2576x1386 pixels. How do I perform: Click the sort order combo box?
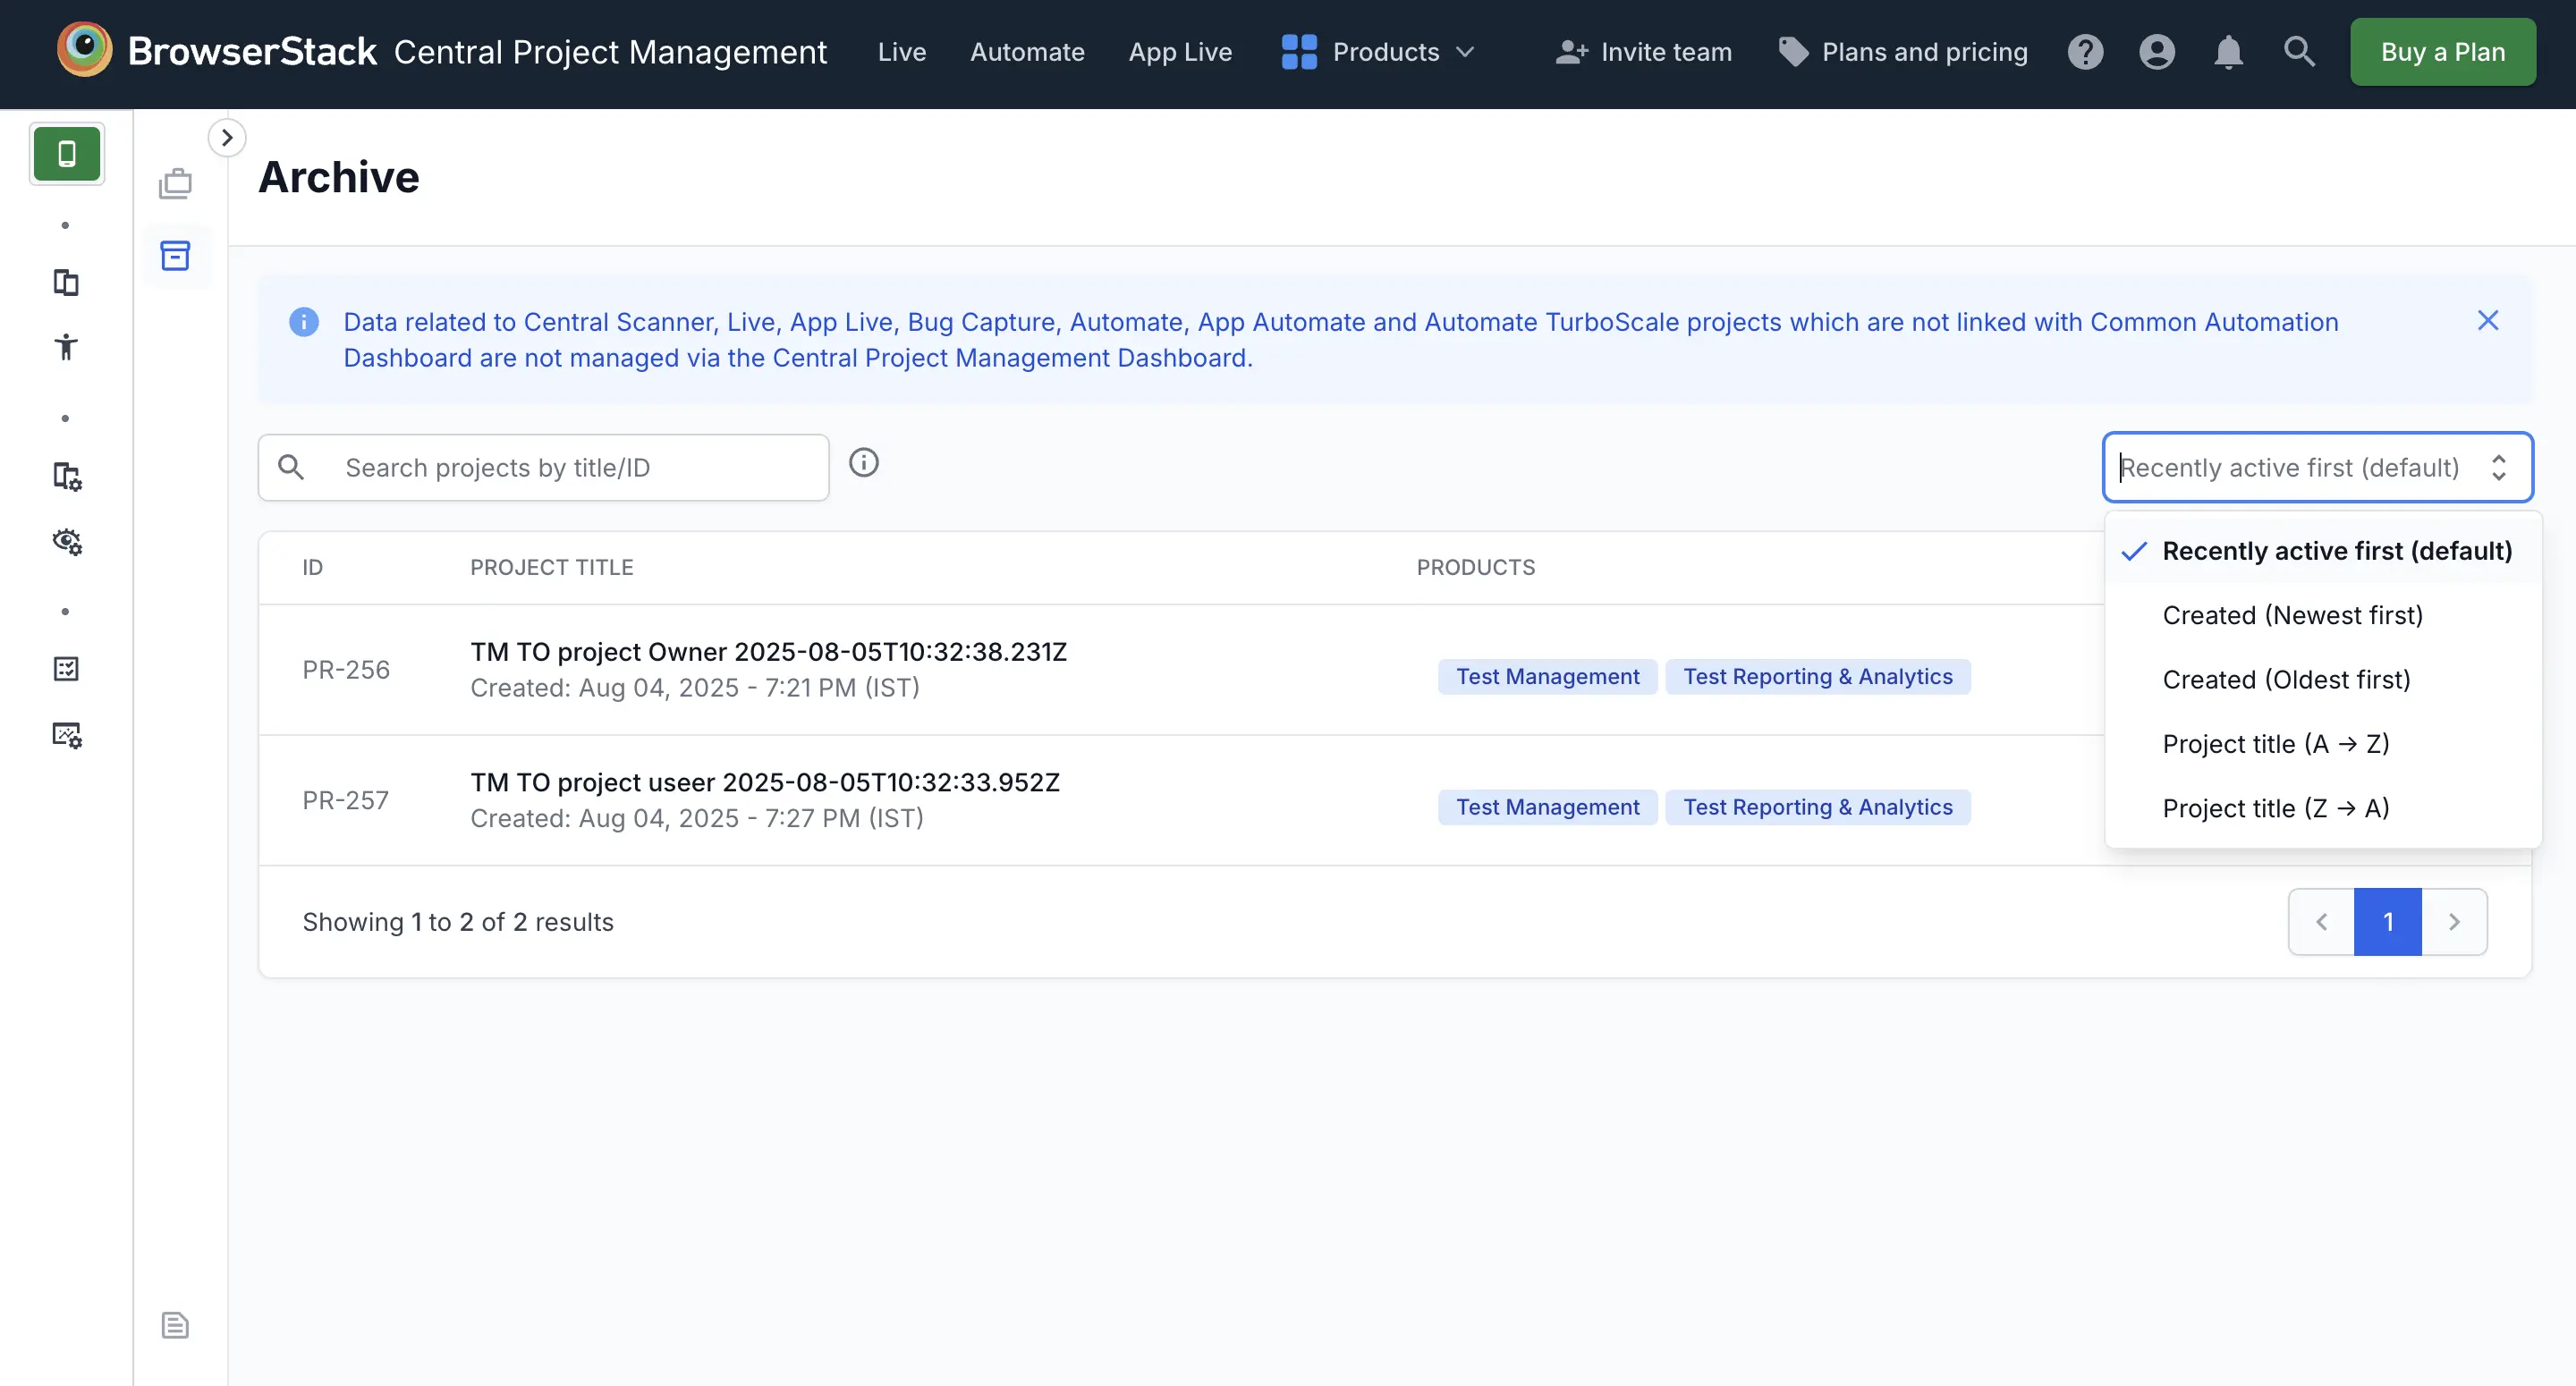point(2317,467)
